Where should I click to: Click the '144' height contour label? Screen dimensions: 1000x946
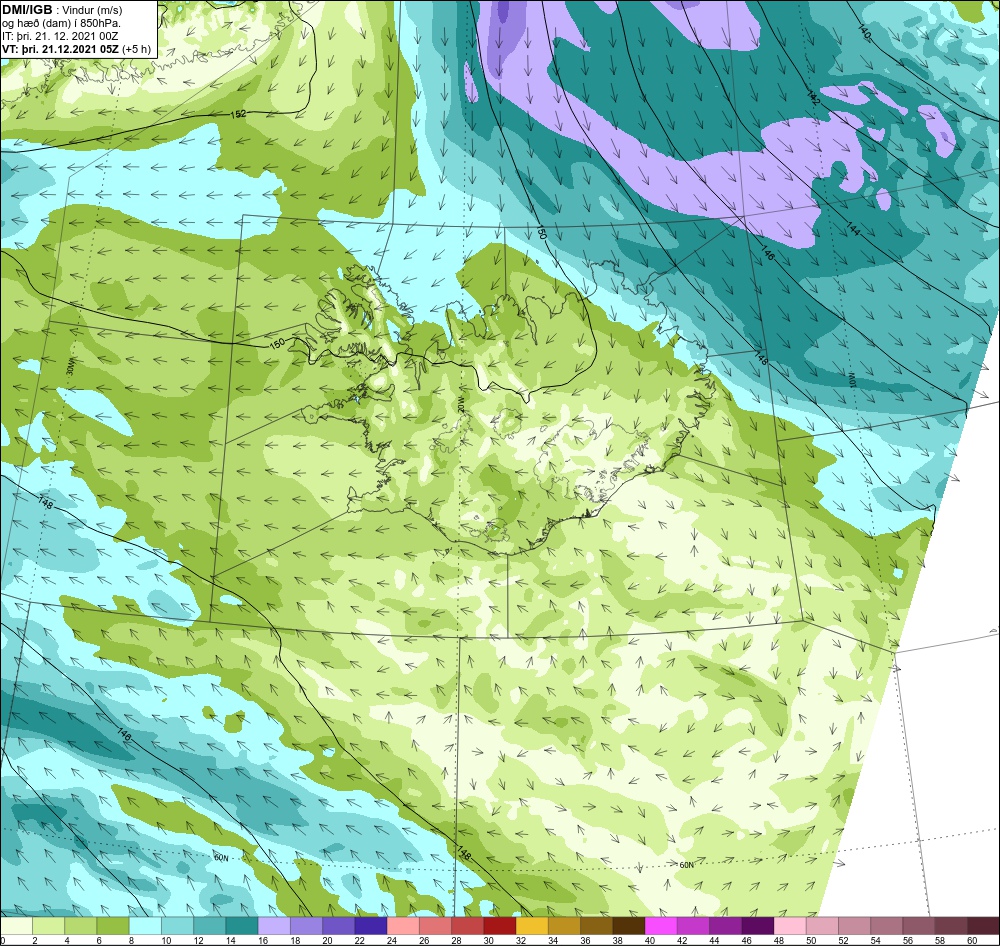click(x=853, y=228)
